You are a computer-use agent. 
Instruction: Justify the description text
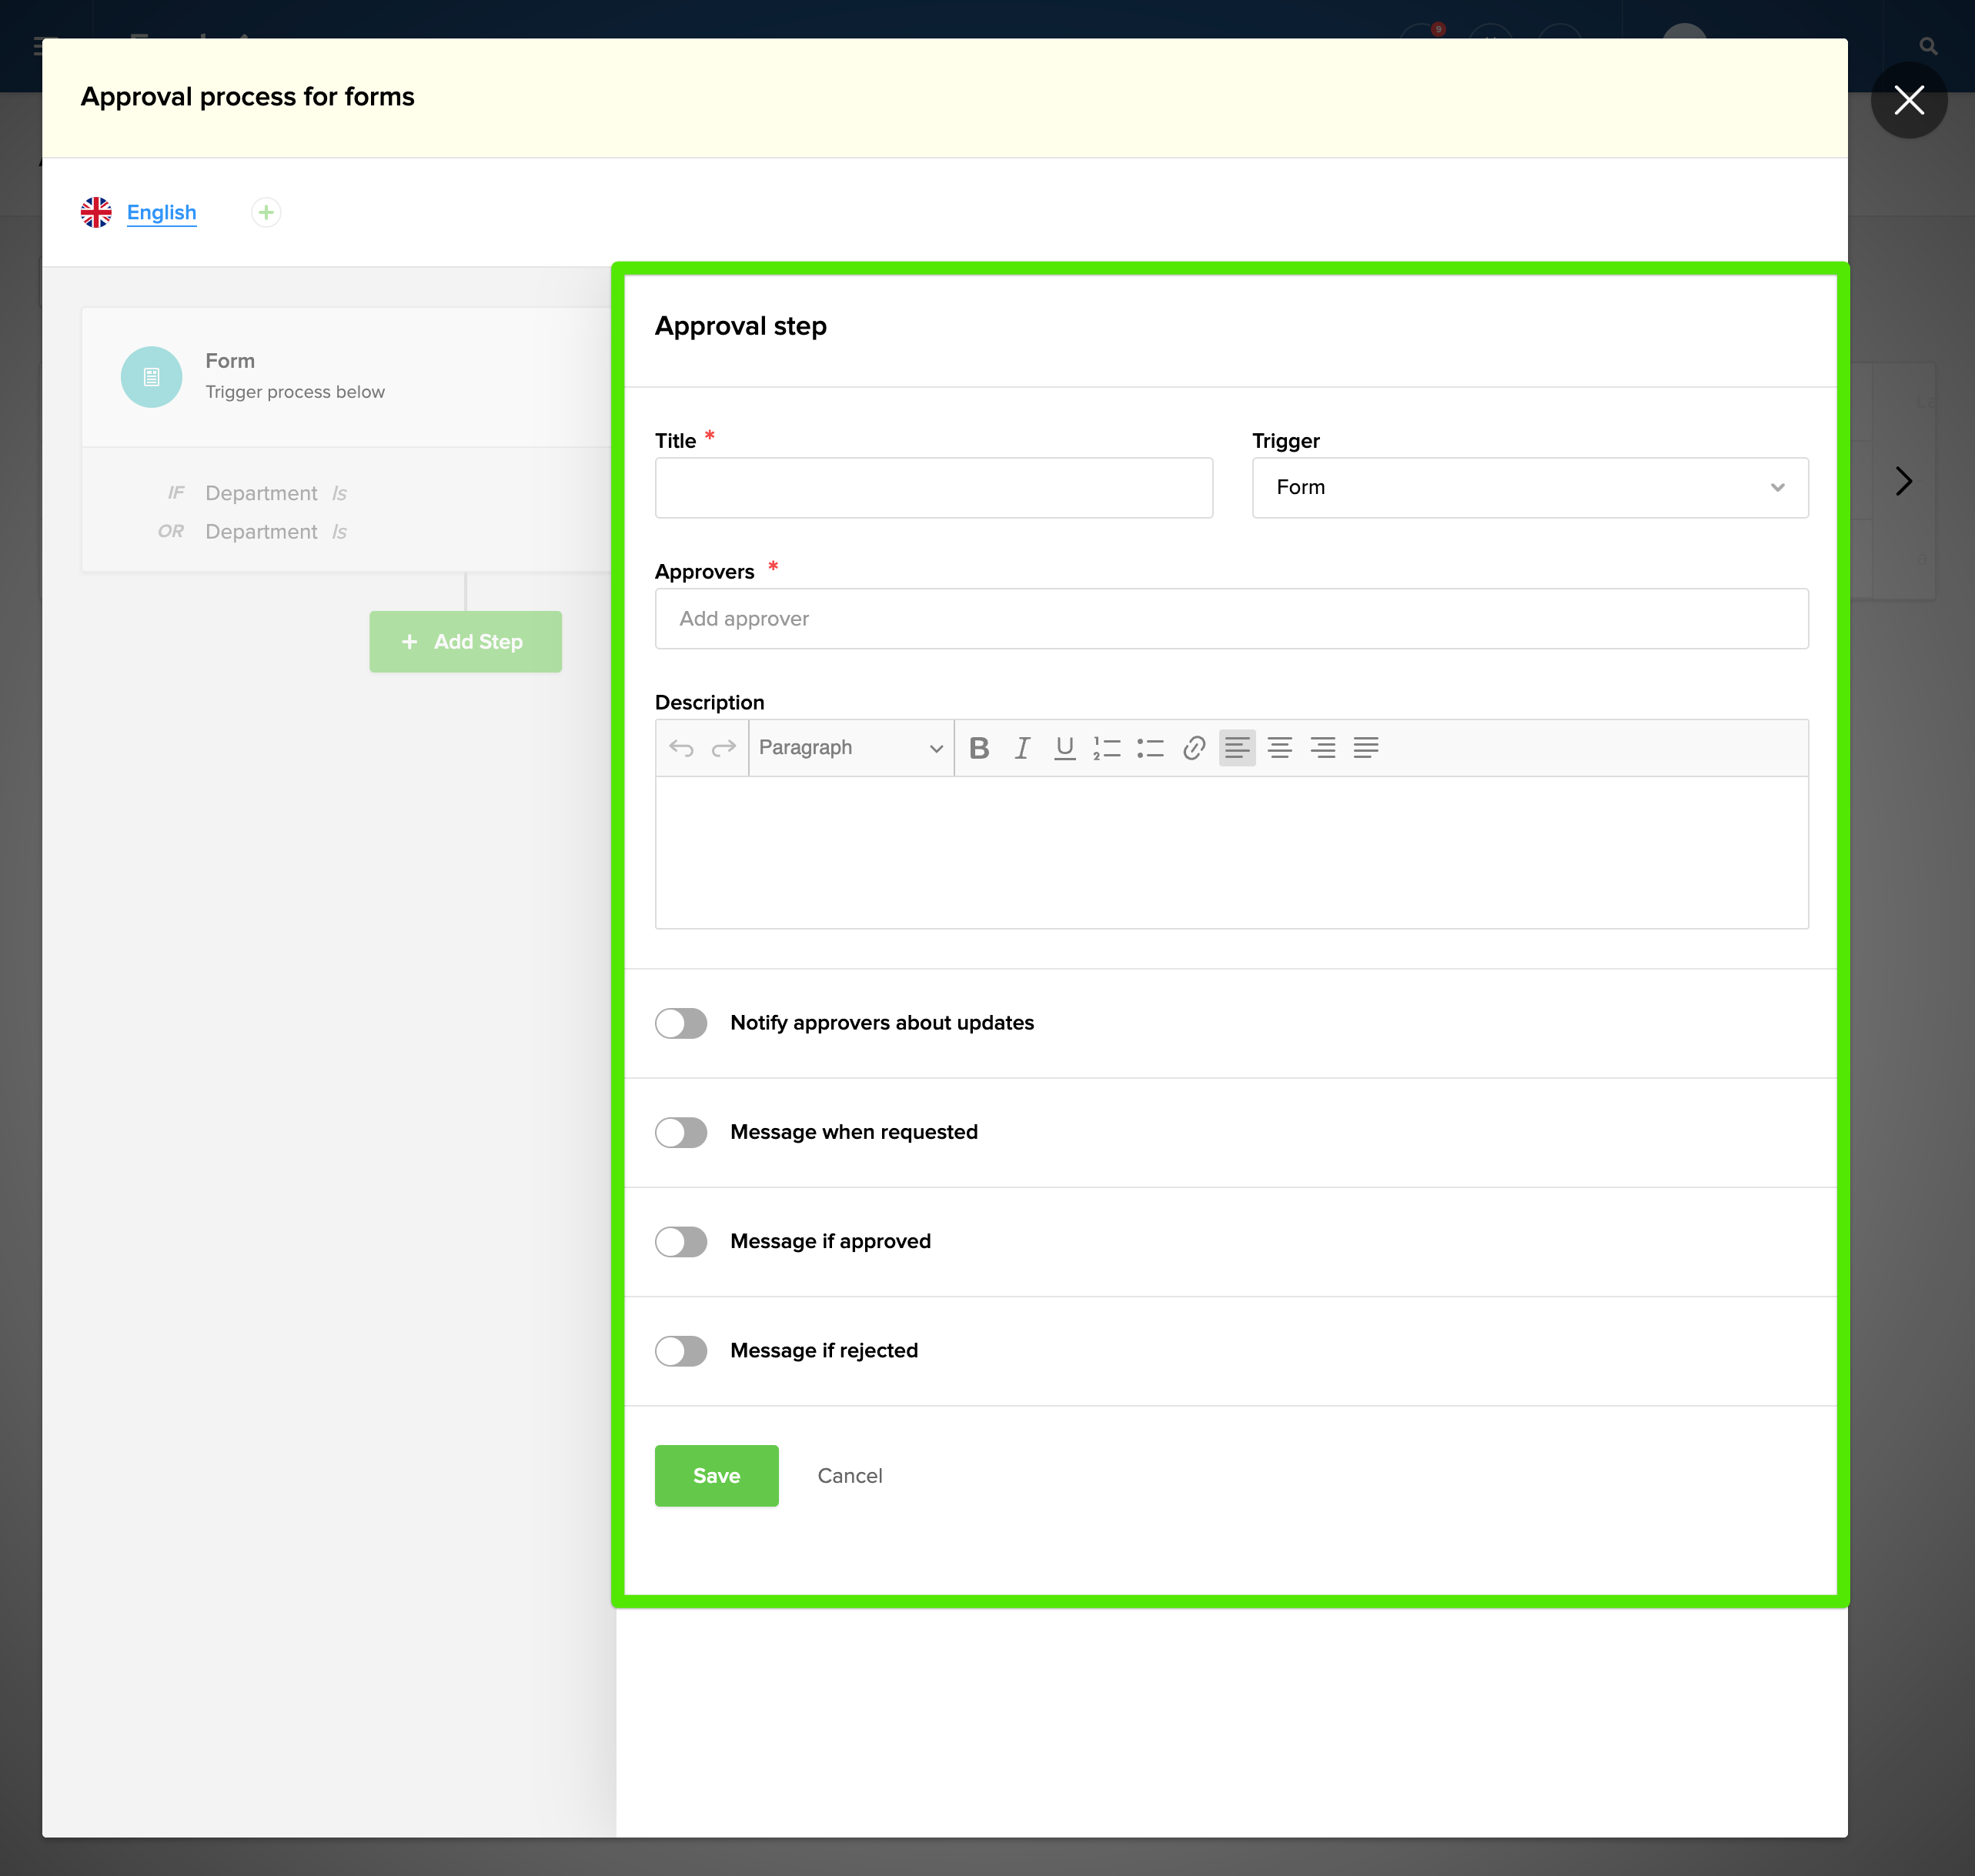[x=1366, y=748]
